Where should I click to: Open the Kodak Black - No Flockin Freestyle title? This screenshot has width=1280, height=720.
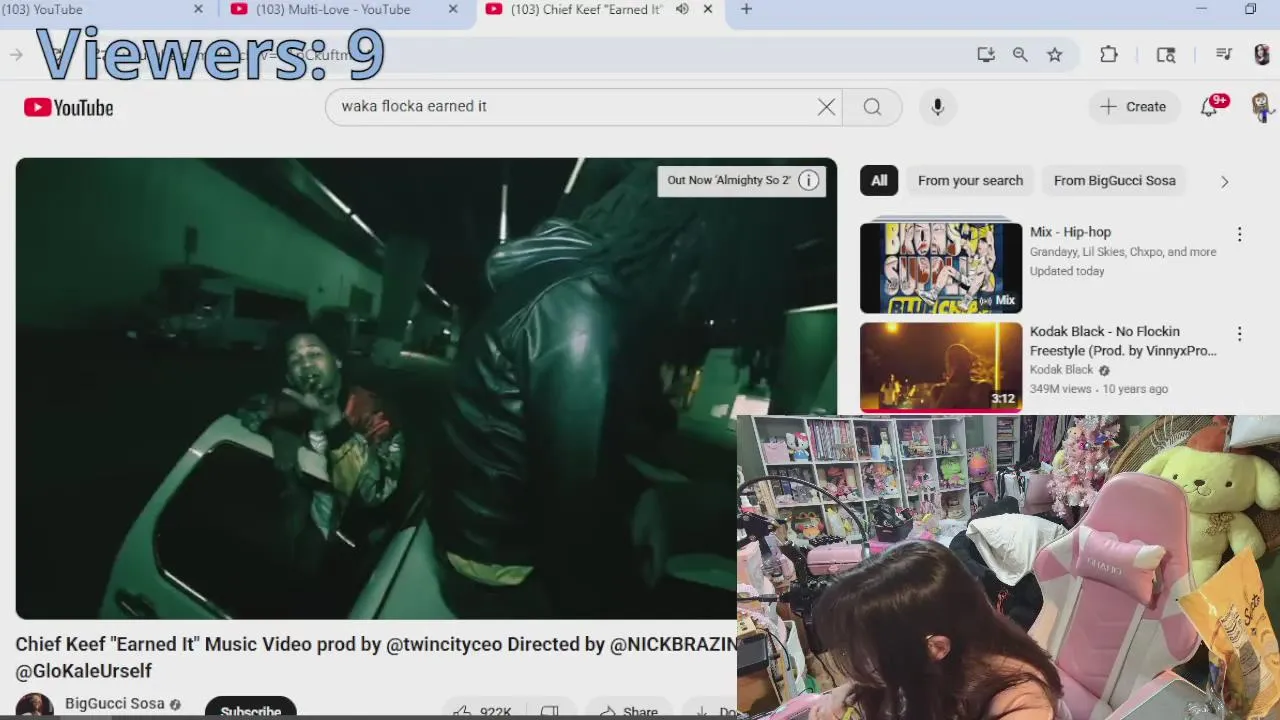[1123, 341]
